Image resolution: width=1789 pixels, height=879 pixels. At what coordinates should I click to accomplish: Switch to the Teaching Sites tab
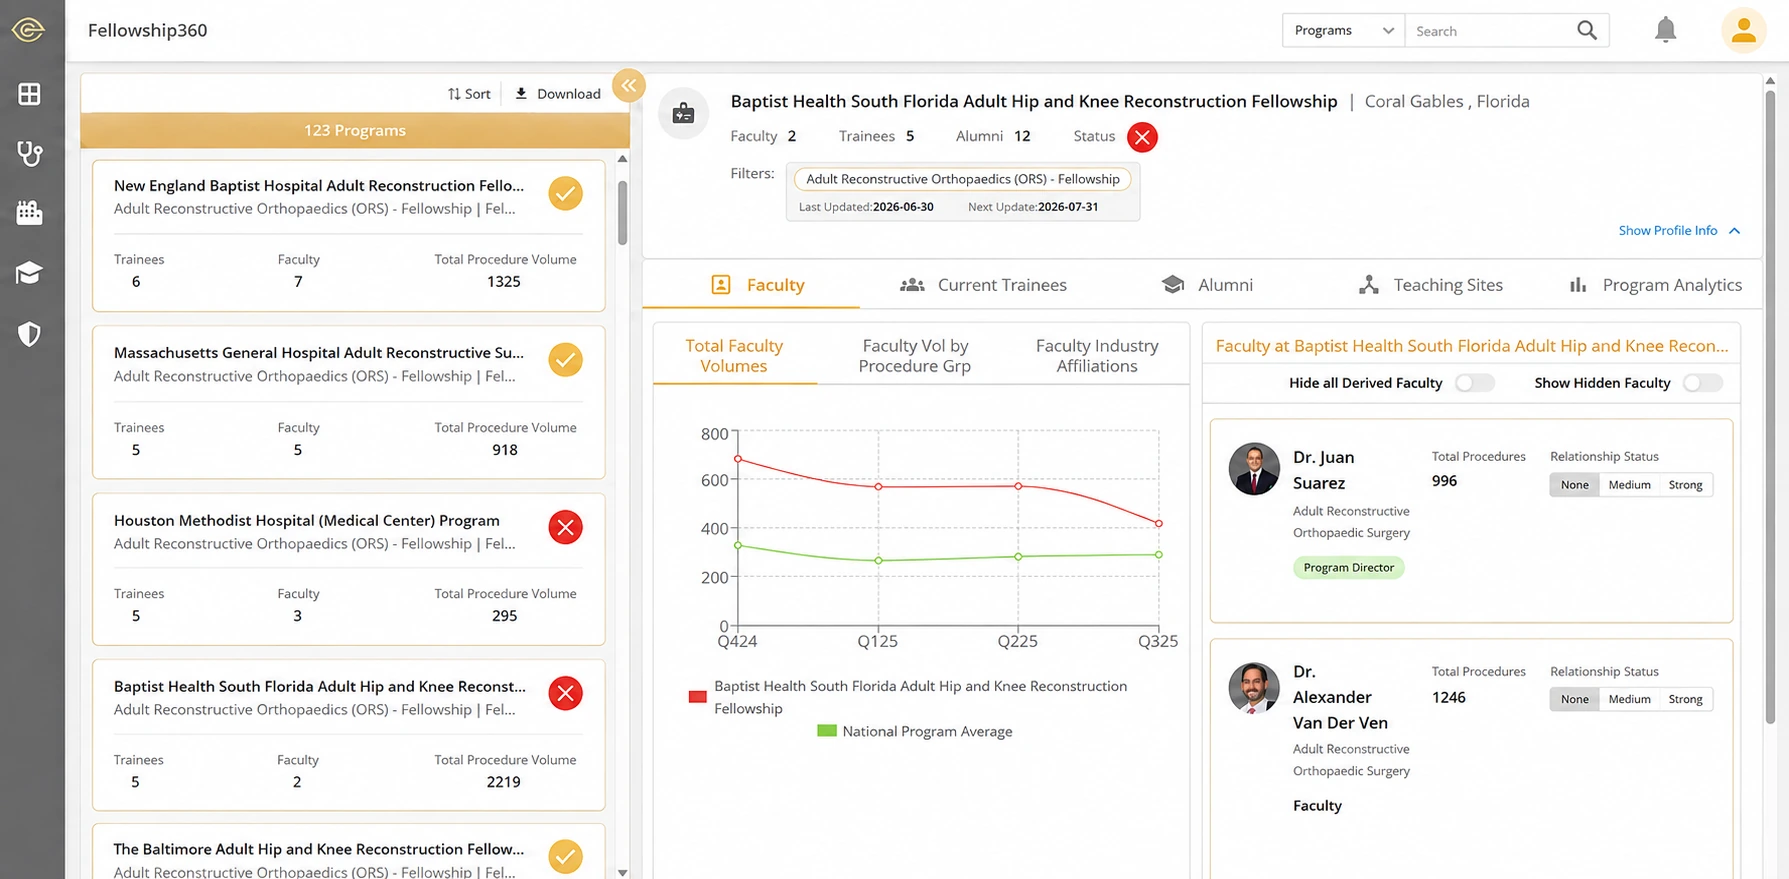[x=1431, y=285]
